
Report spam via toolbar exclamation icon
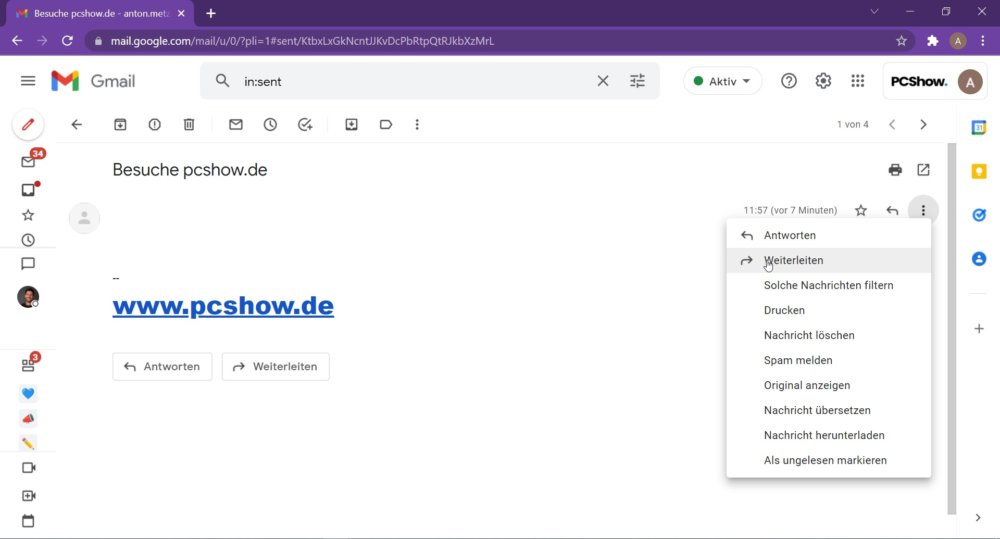154,124
